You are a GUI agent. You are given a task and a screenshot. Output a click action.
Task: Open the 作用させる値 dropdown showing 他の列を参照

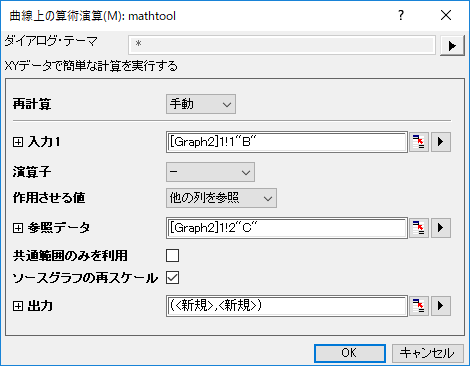(221, 198)
